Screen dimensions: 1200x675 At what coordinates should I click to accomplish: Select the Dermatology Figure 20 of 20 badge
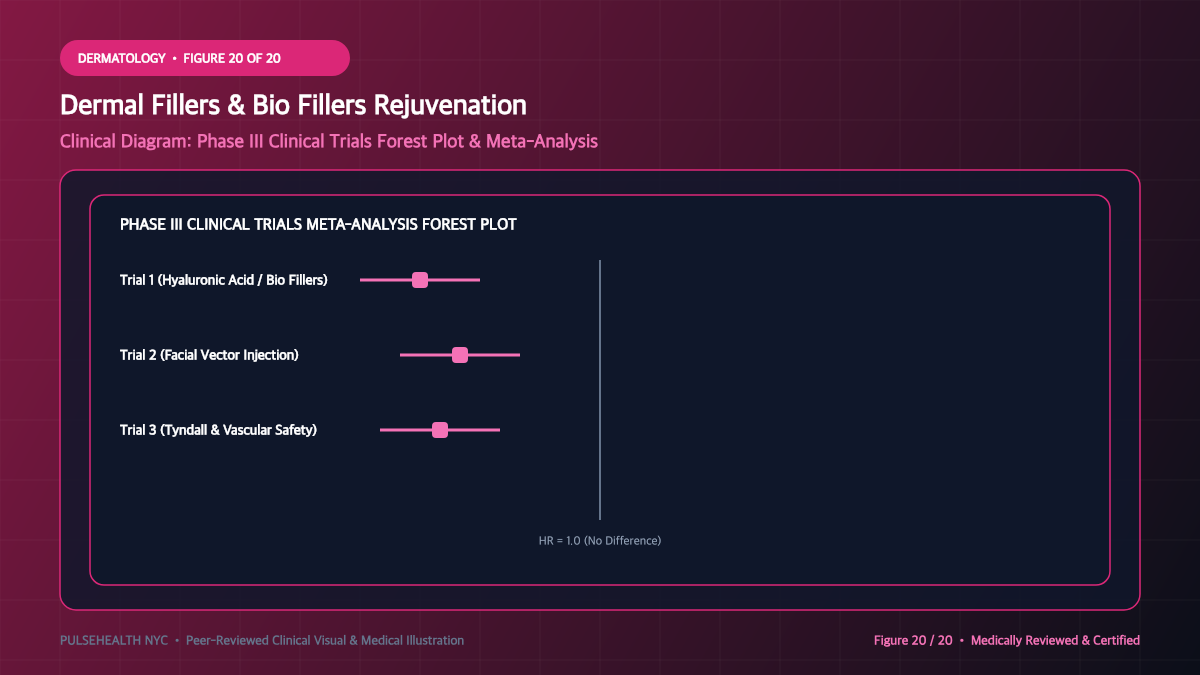click(x=205, y=58)
